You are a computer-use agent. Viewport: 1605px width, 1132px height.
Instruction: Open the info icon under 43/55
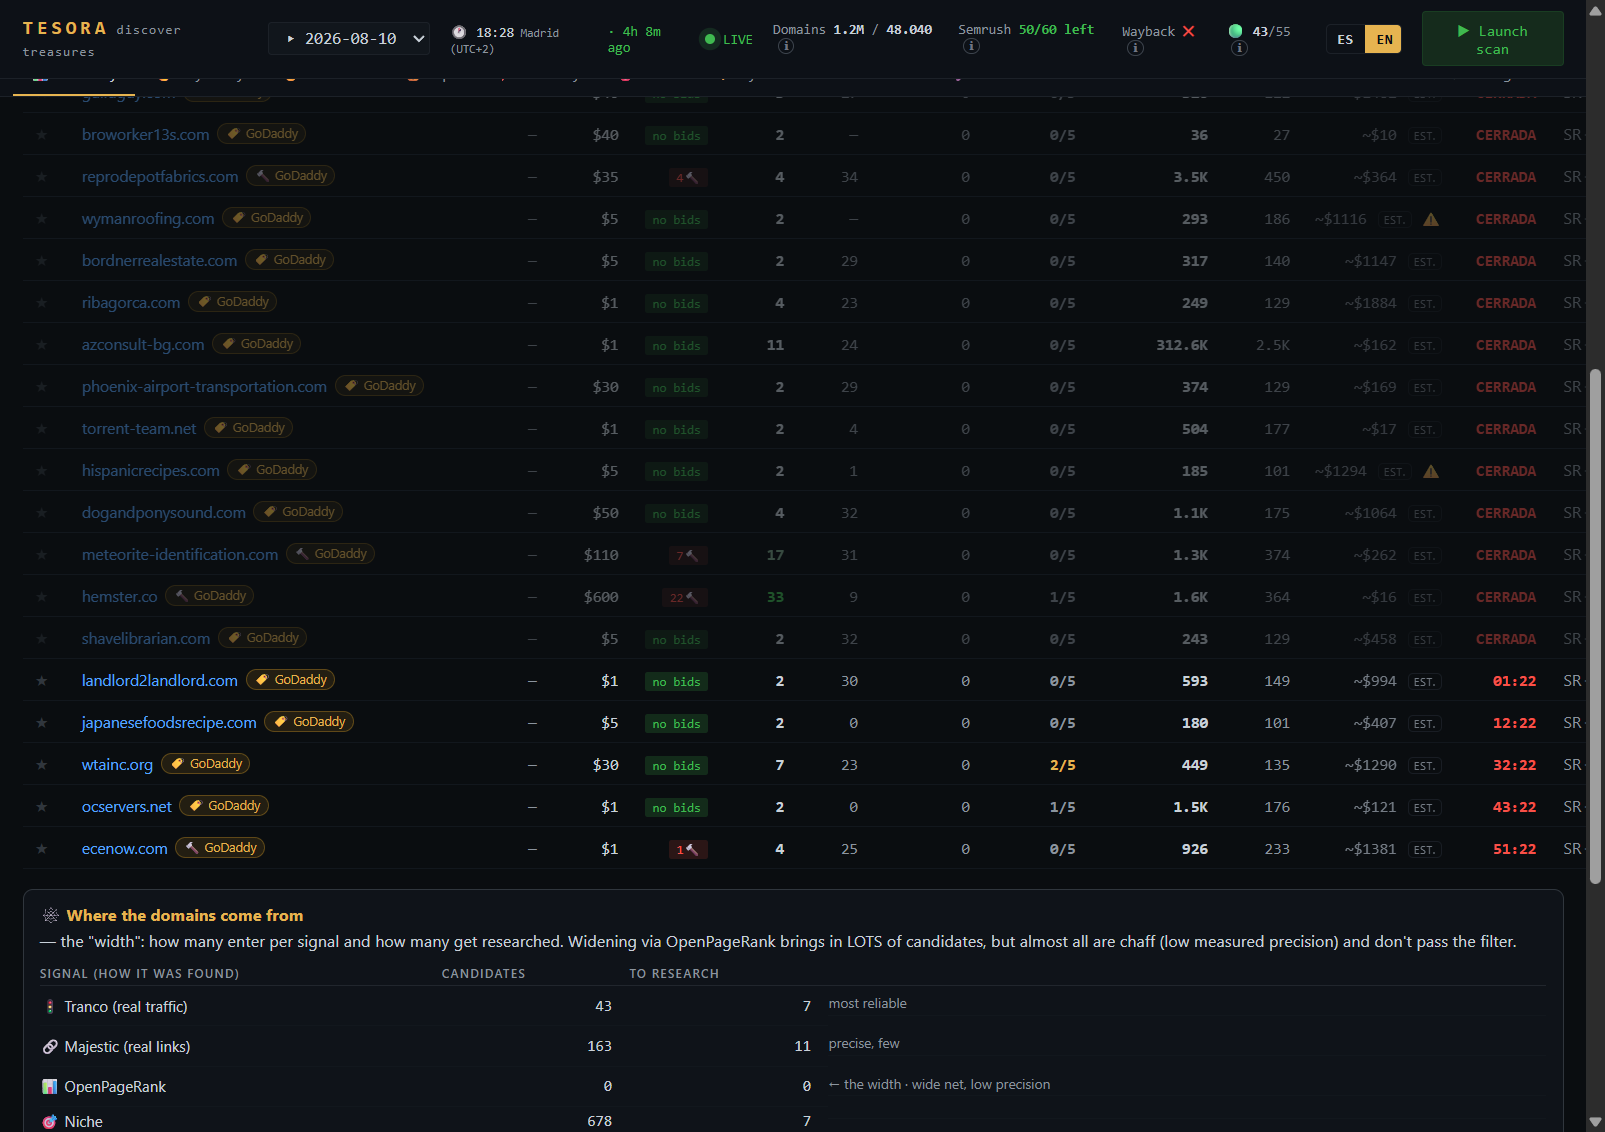(x=1239, y=48)
